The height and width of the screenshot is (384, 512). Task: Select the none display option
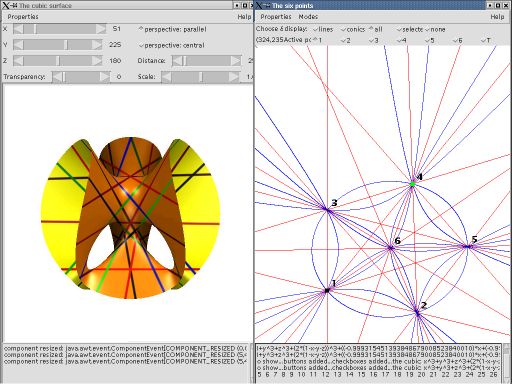[x=435, y=30]
